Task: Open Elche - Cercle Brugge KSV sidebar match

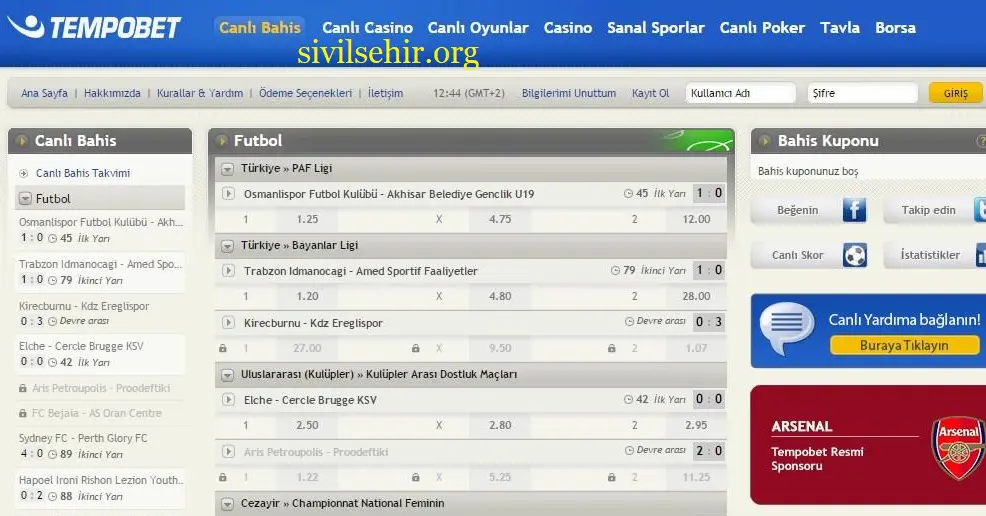Action: tap(100, 353)
